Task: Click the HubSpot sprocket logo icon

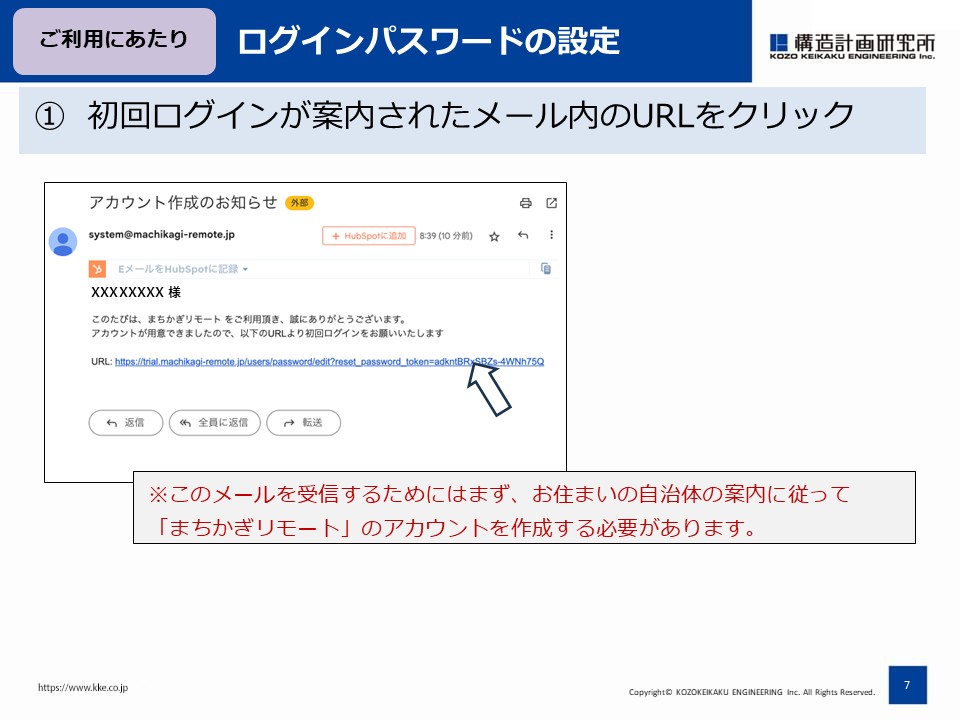Action: pyautogui.click(x=97, y=267)
